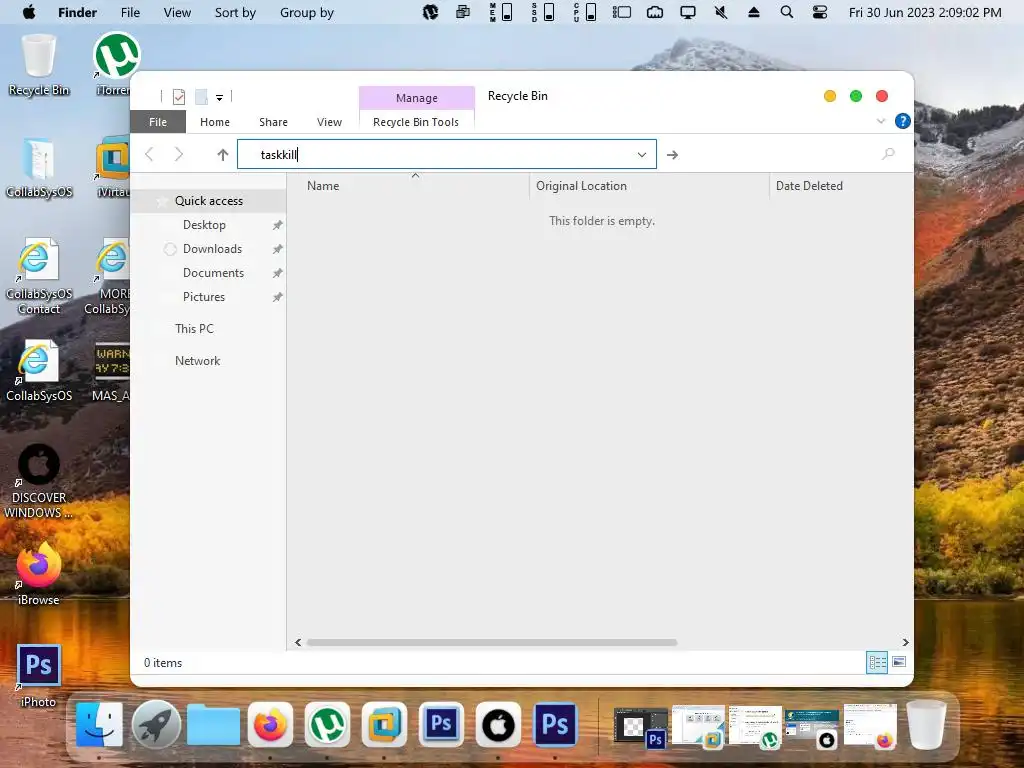
Task: Select This PC in navigation pane
Action: click(194, 328)
